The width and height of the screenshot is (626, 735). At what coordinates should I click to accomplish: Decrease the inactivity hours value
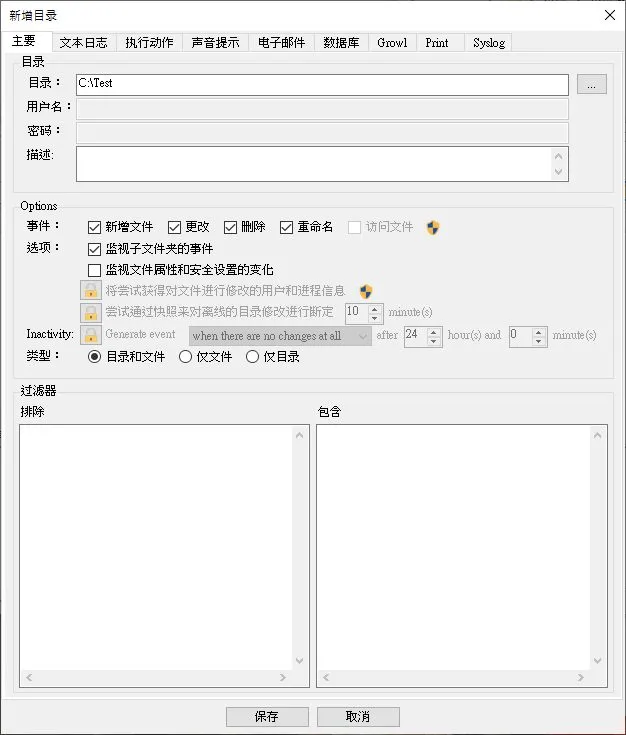[433, 341]
